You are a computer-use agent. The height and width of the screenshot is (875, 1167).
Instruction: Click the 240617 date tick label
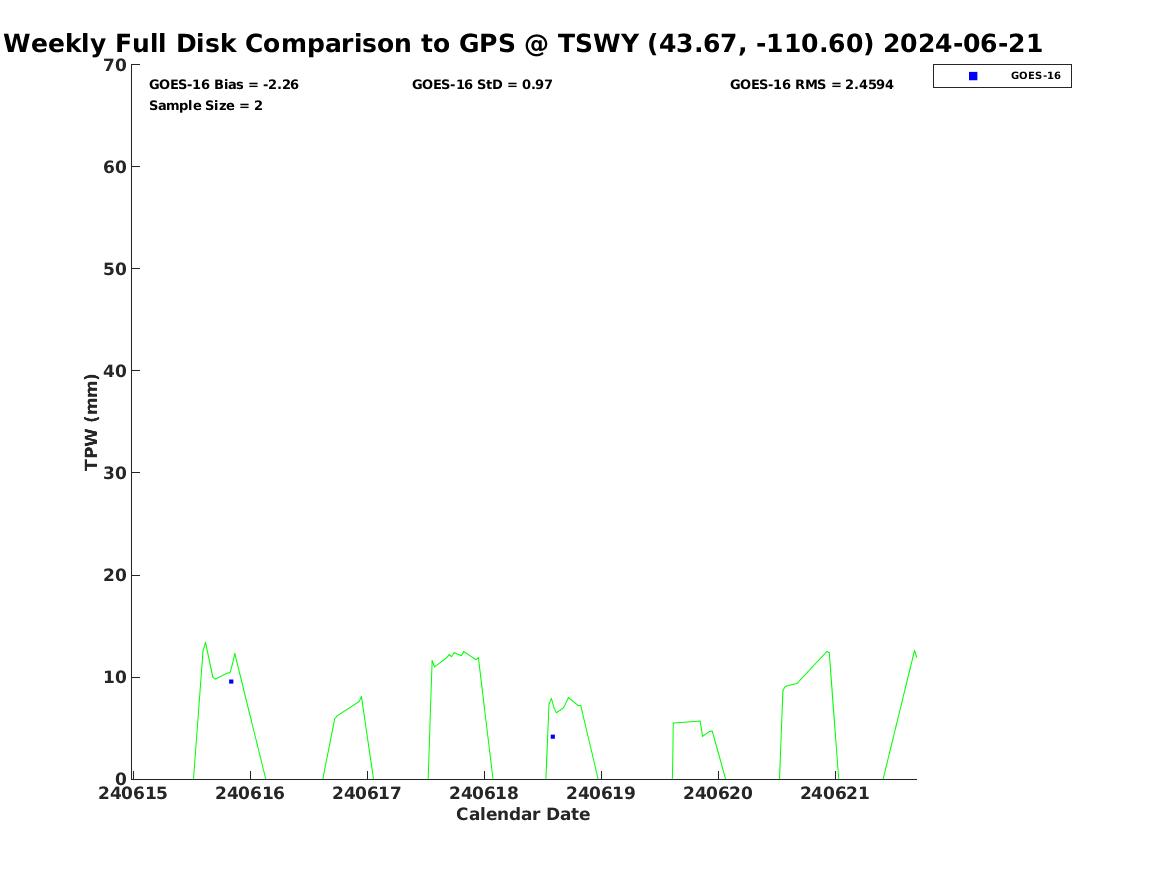click(x=367, y=794)
